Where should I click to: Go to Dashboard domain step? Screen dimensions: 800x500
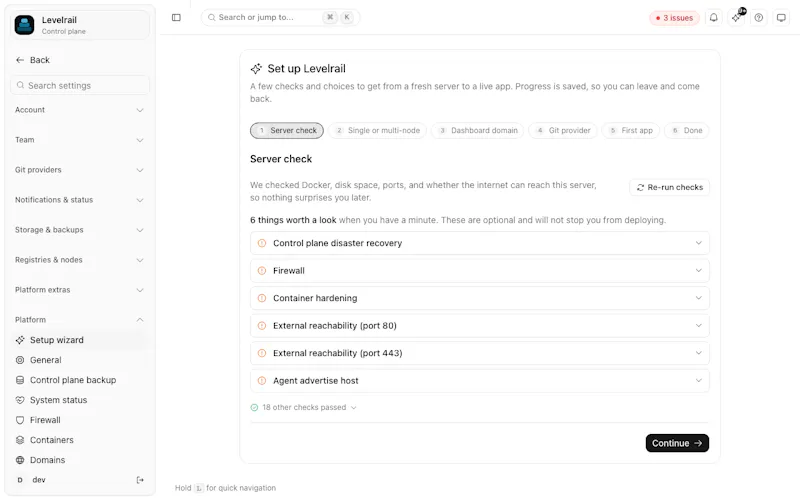(478, 131)
